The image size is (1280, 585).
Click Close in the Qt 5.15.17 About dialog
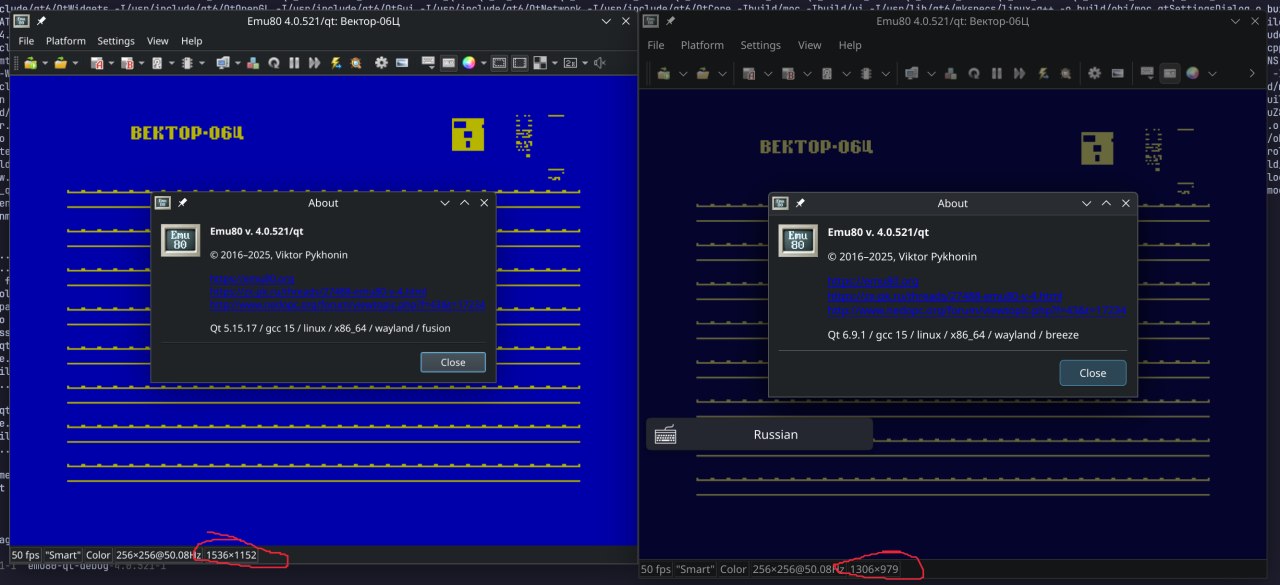453,362
